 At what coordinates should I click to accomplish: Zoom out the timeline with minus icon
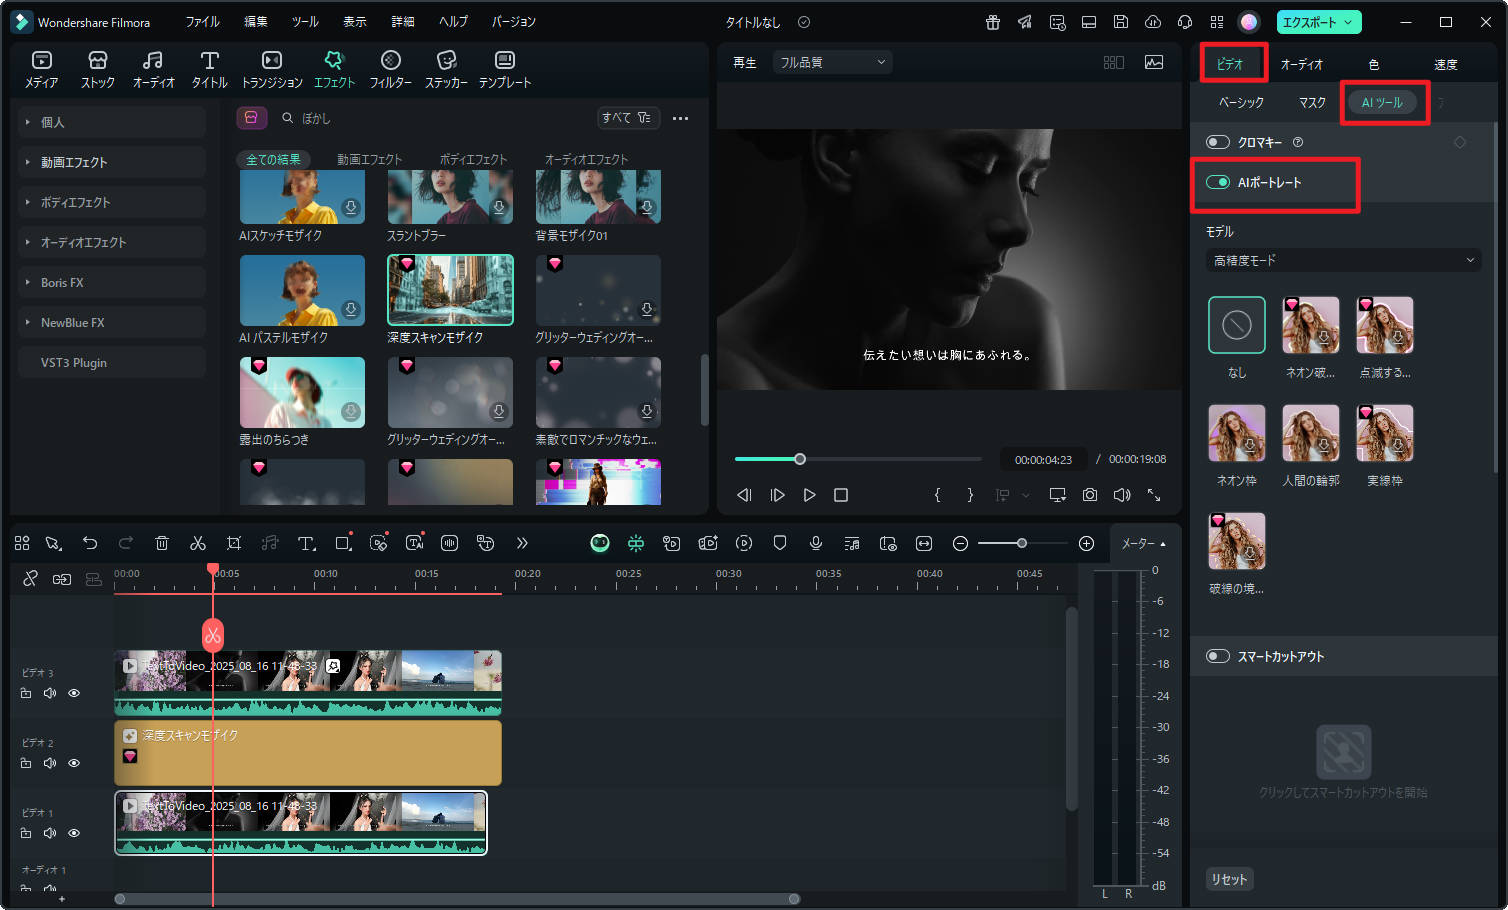click(x=960, y=543)
